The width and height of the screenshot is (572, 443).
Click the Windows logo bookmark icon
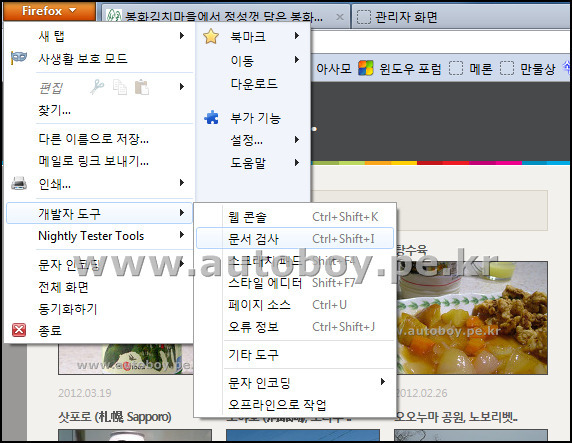[x=366, y=68]
